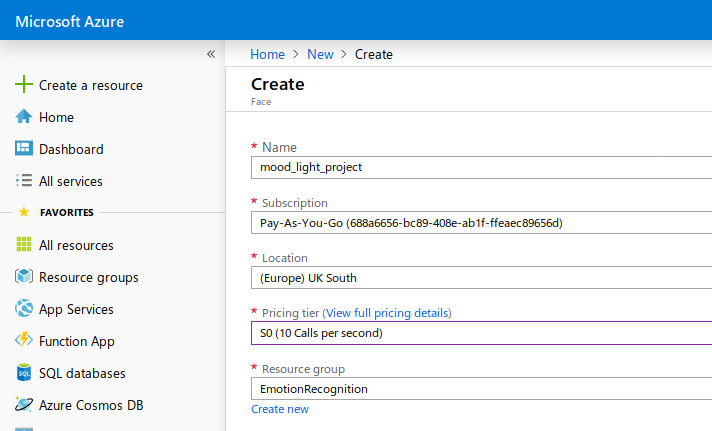Click Create new resource group link

tap(280, 409)
